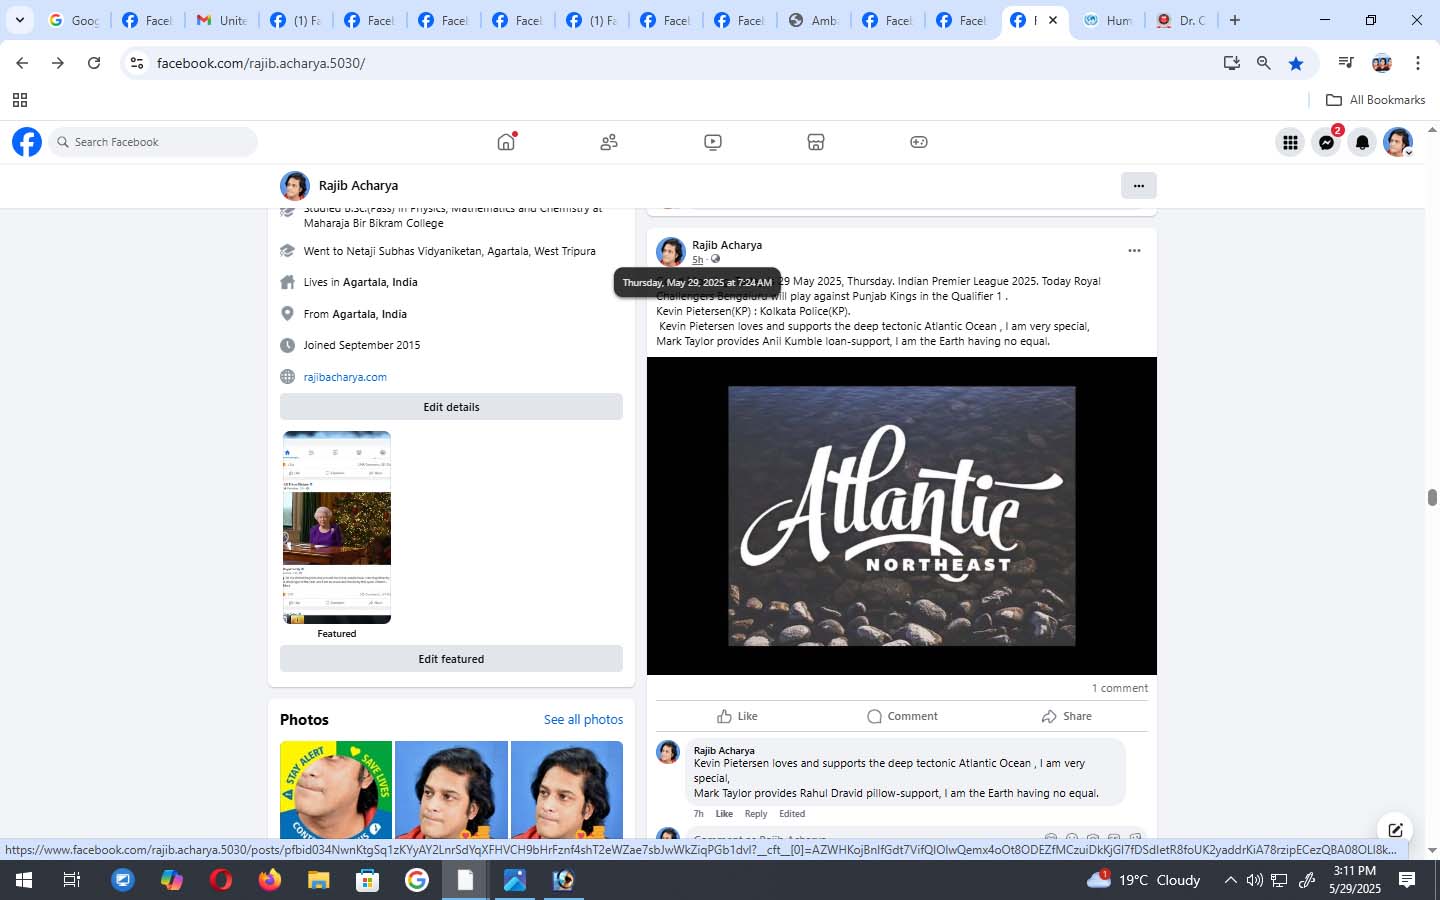Open Task View on the taskbar
1440x900 pixels.
click(72, 880)
